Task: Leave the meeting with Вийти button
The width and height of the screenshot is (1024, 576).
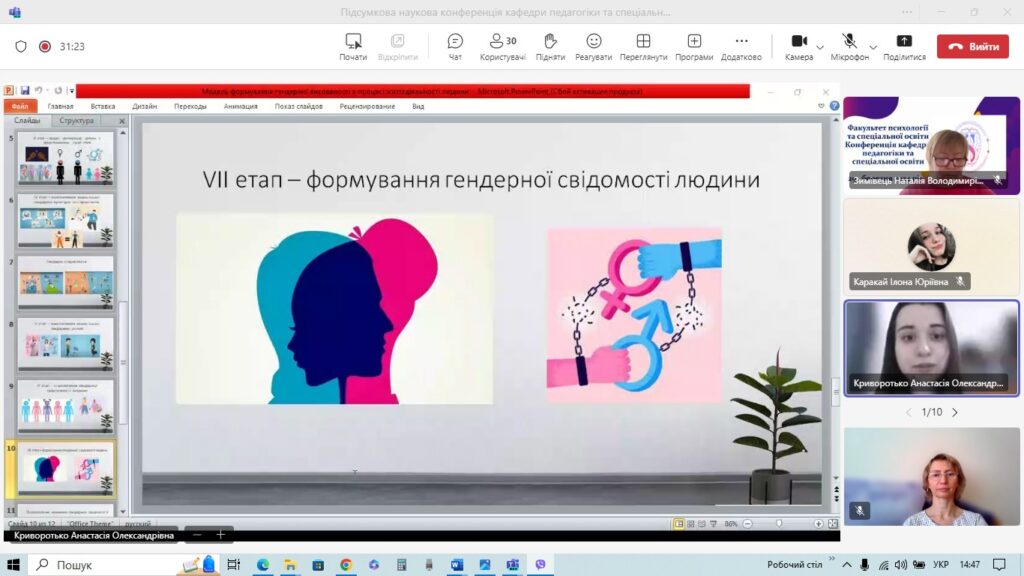Action: click(x=972, y=46)
